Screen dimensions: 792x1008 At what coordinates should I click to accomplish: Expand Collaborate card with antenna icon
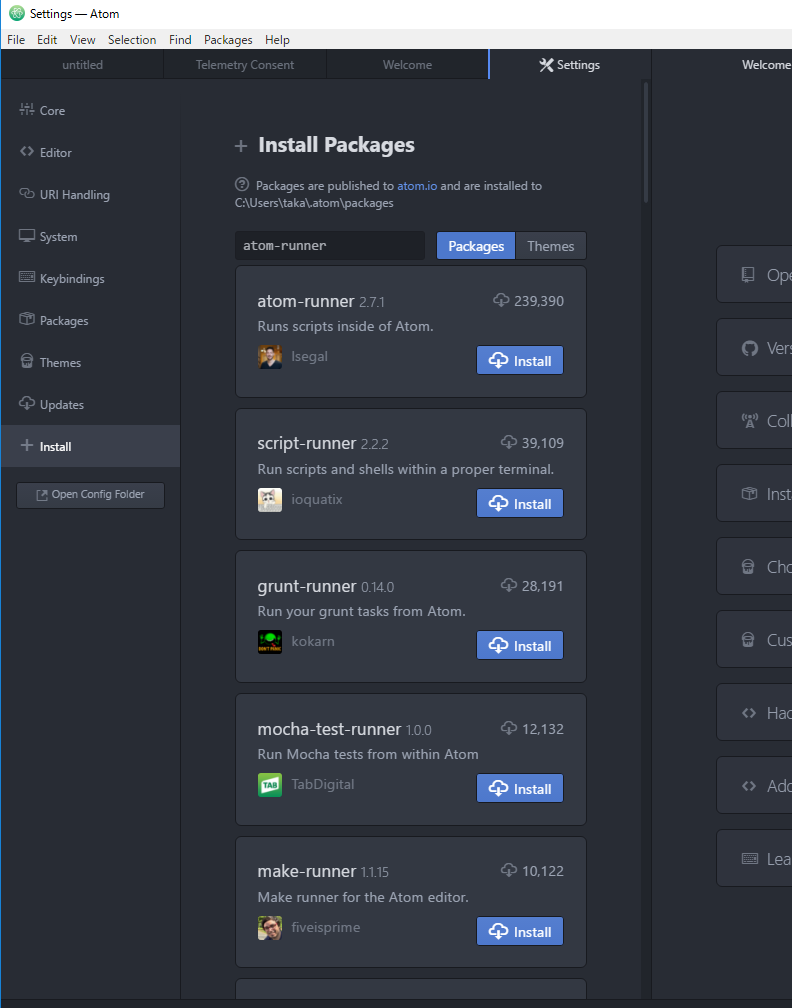[x=754, y=421]
